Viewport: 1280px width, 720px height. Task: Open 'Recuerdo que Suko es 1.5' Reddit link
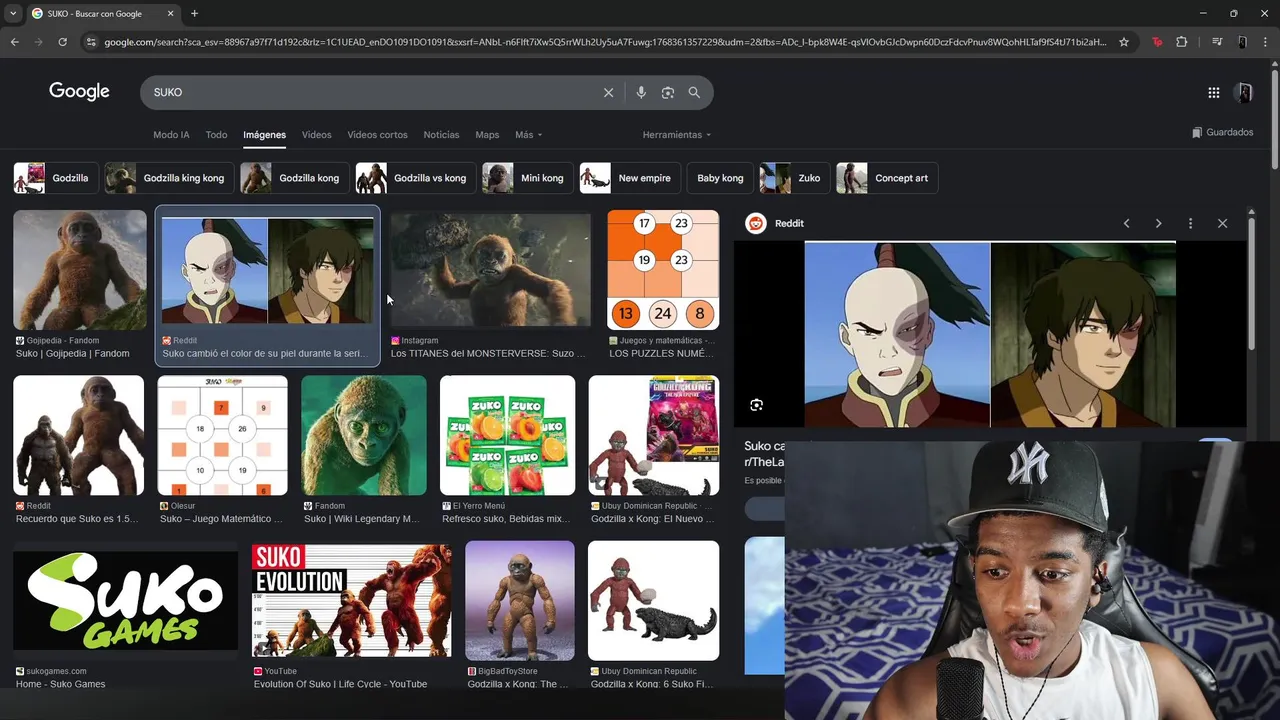click(77, 519)
